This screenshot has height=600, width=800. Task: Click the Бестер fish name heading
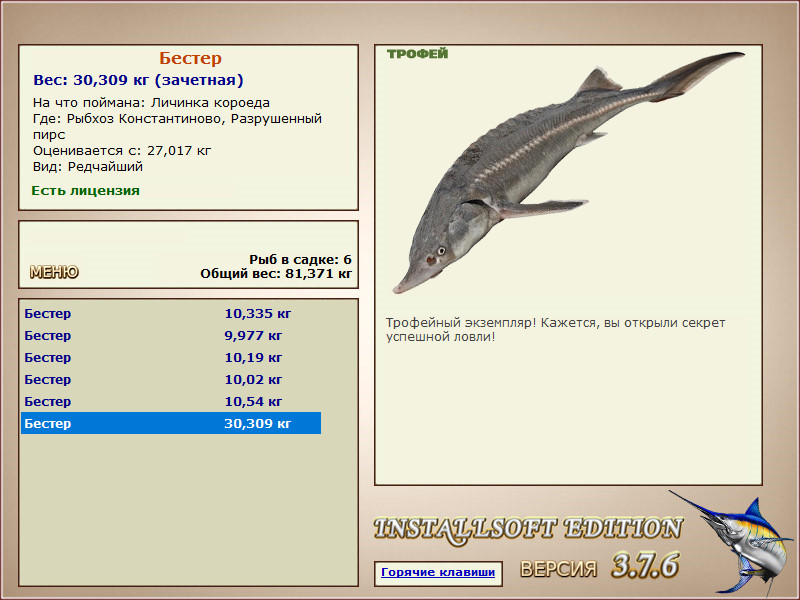click(x=190, y=58)
